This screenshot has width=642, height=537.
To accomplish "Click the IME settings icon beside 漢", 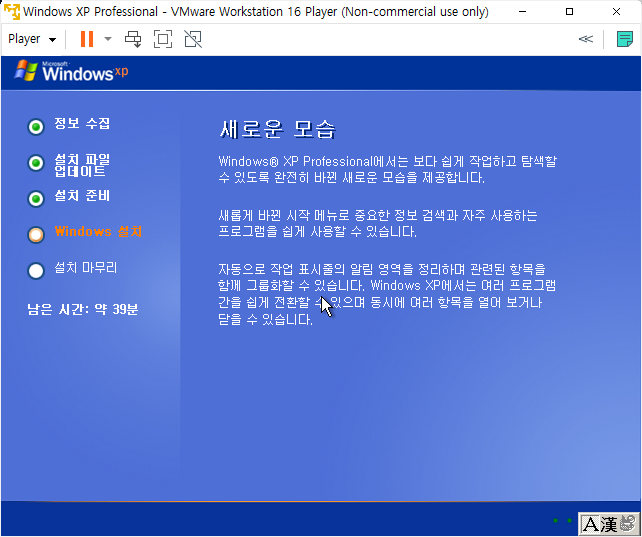I will click(627, 524).
